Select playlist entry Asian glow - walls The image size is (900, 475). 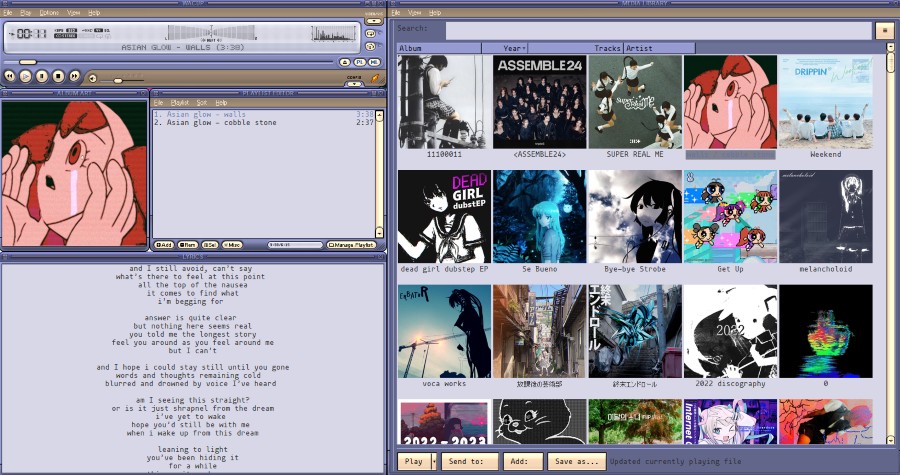click(263, 114)
